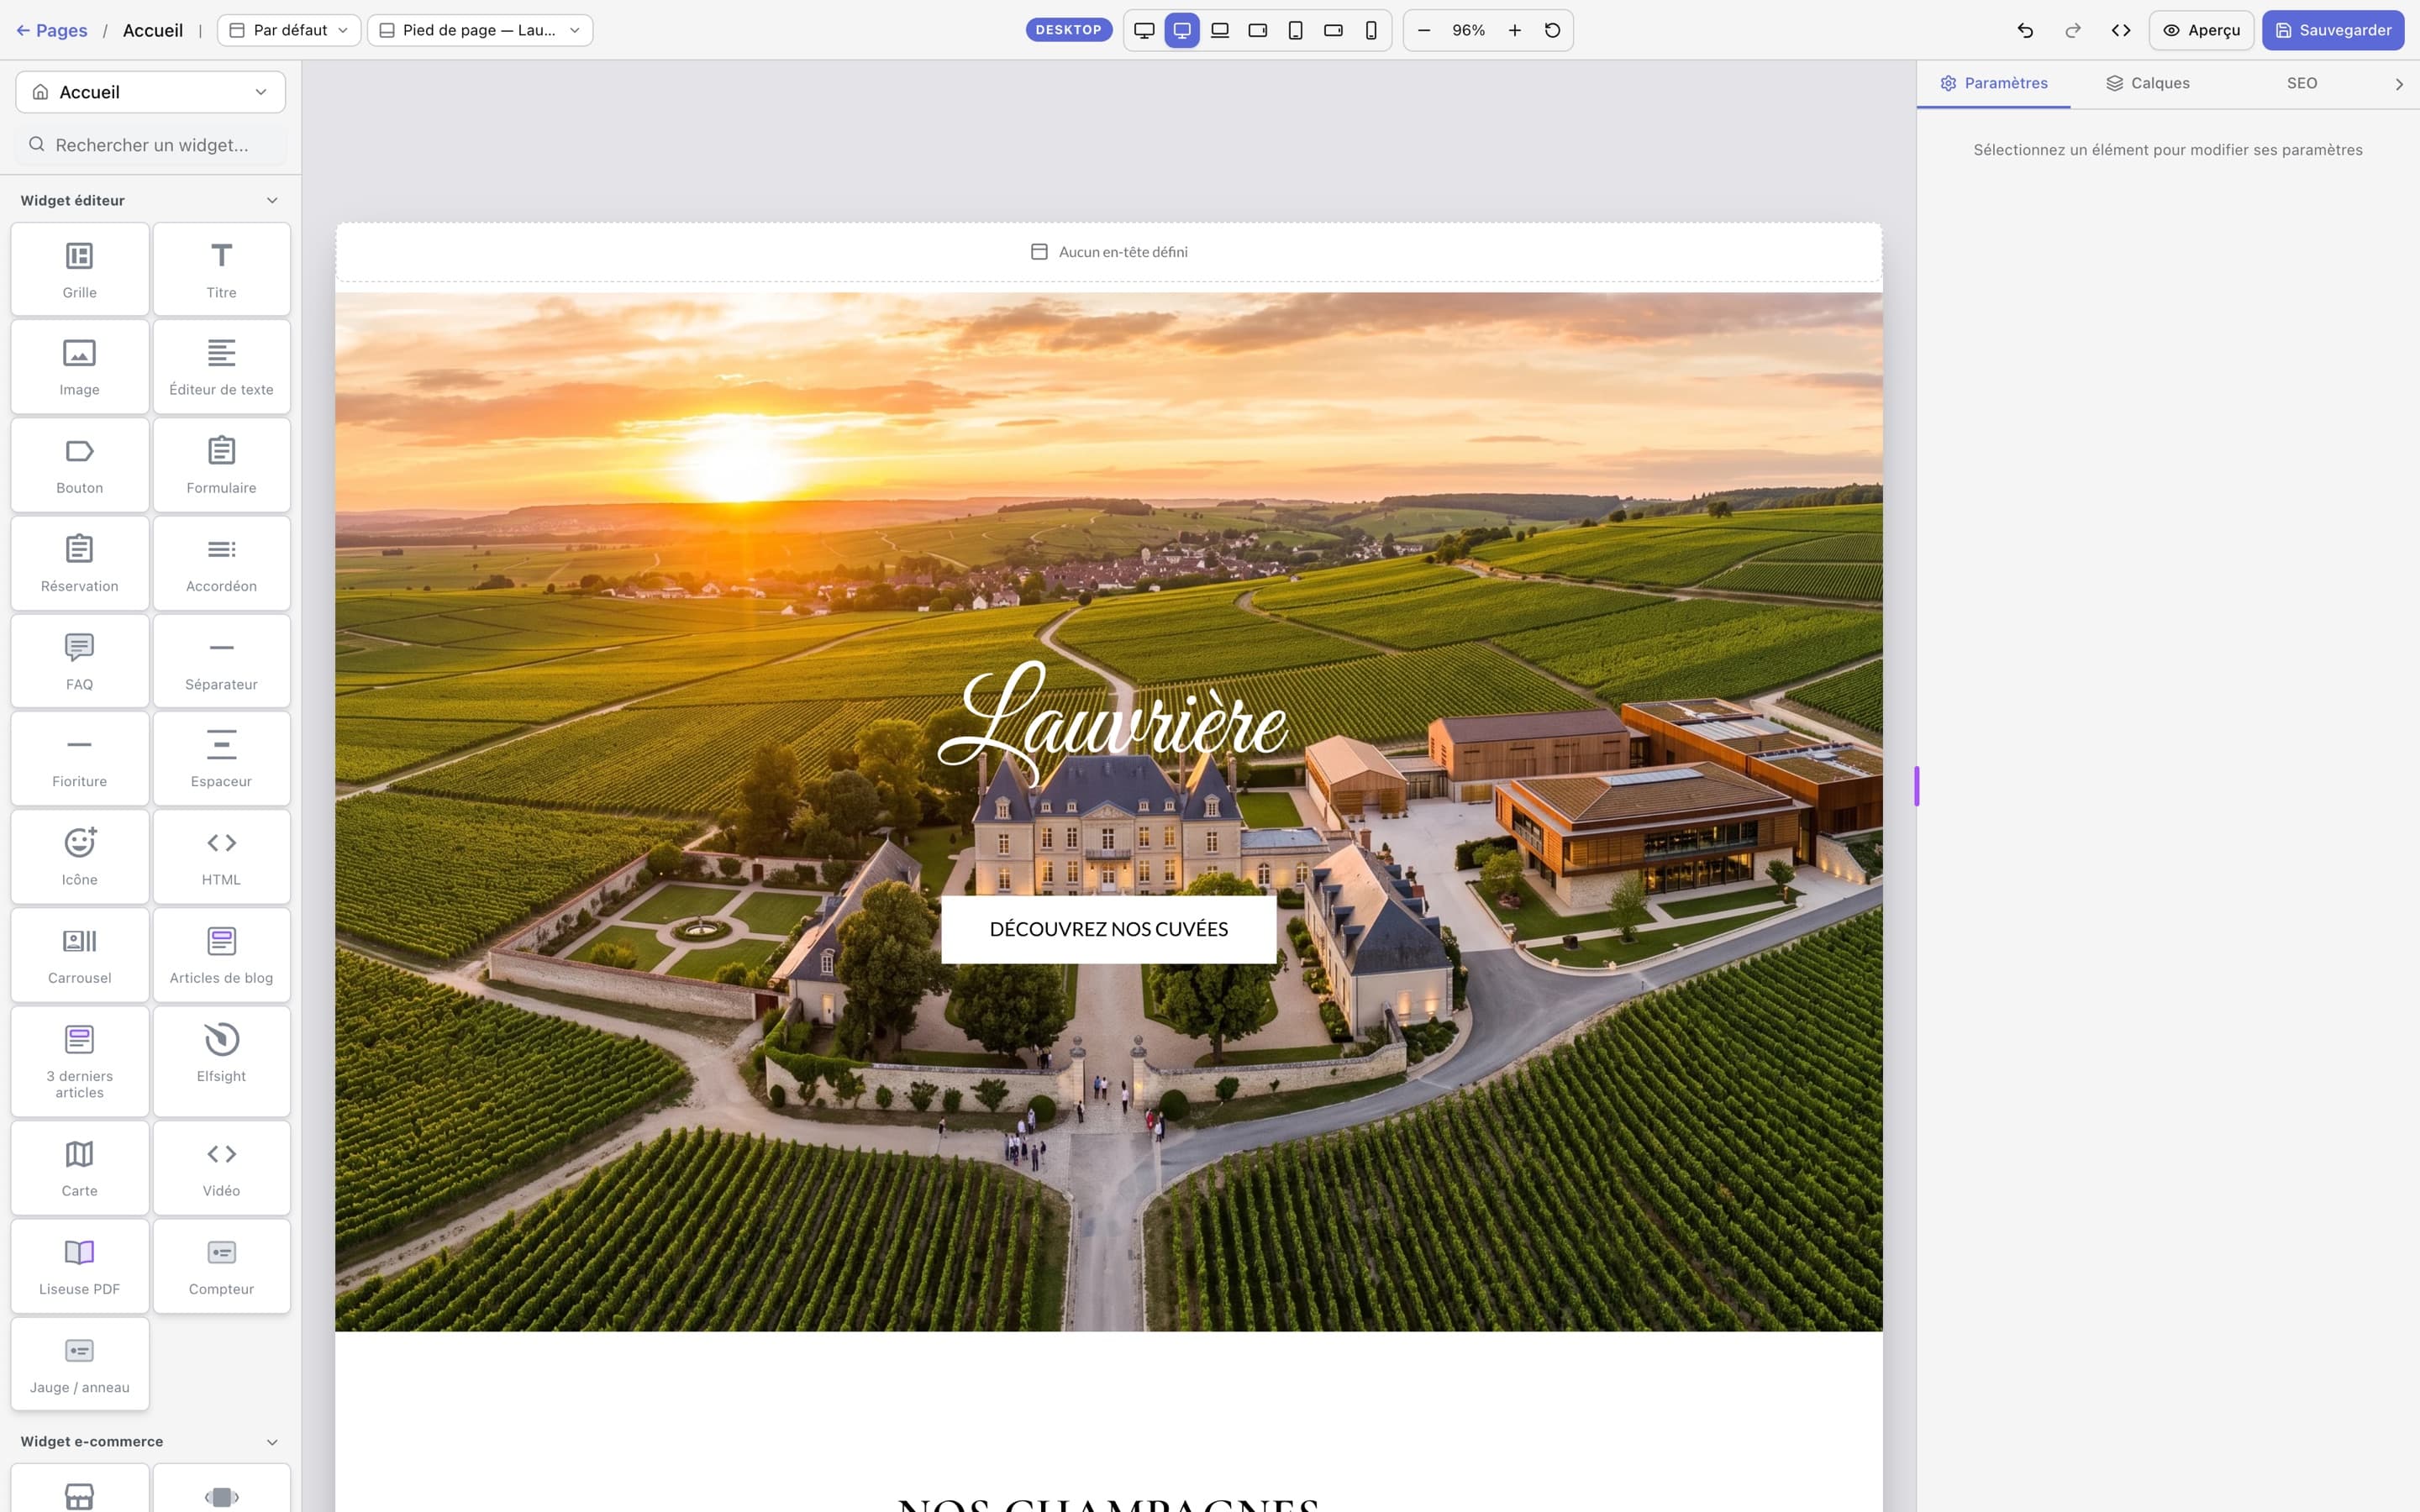Screen dimensions: 2420x1512
Task: Pick the HTML widget
Action: (x=221, y=857)
